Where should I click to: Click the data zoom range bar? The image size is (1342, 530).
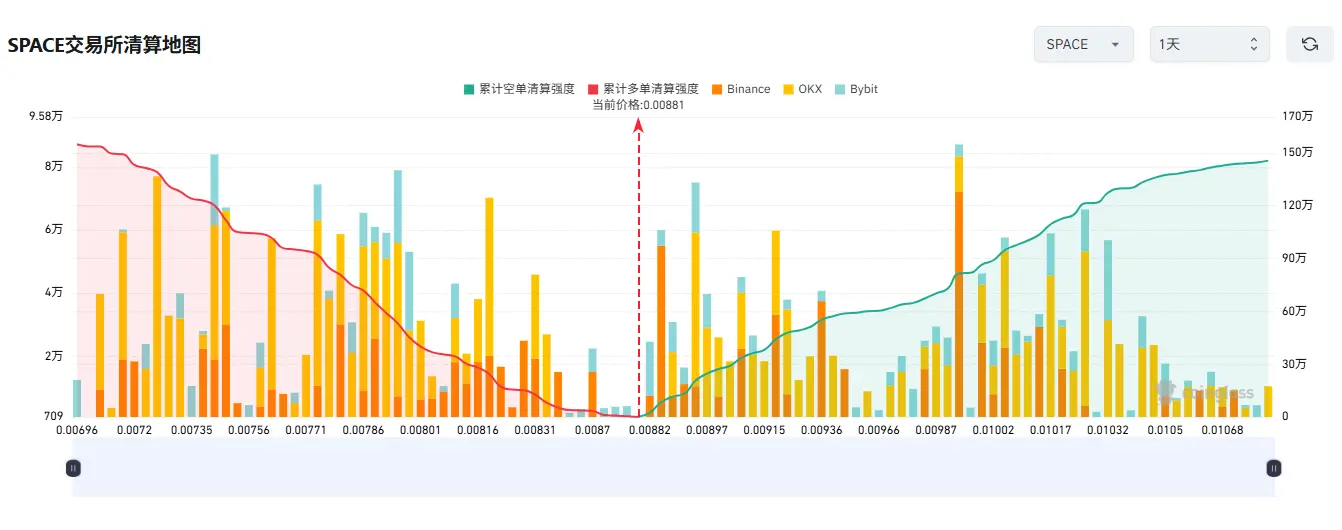coord(673,467)
